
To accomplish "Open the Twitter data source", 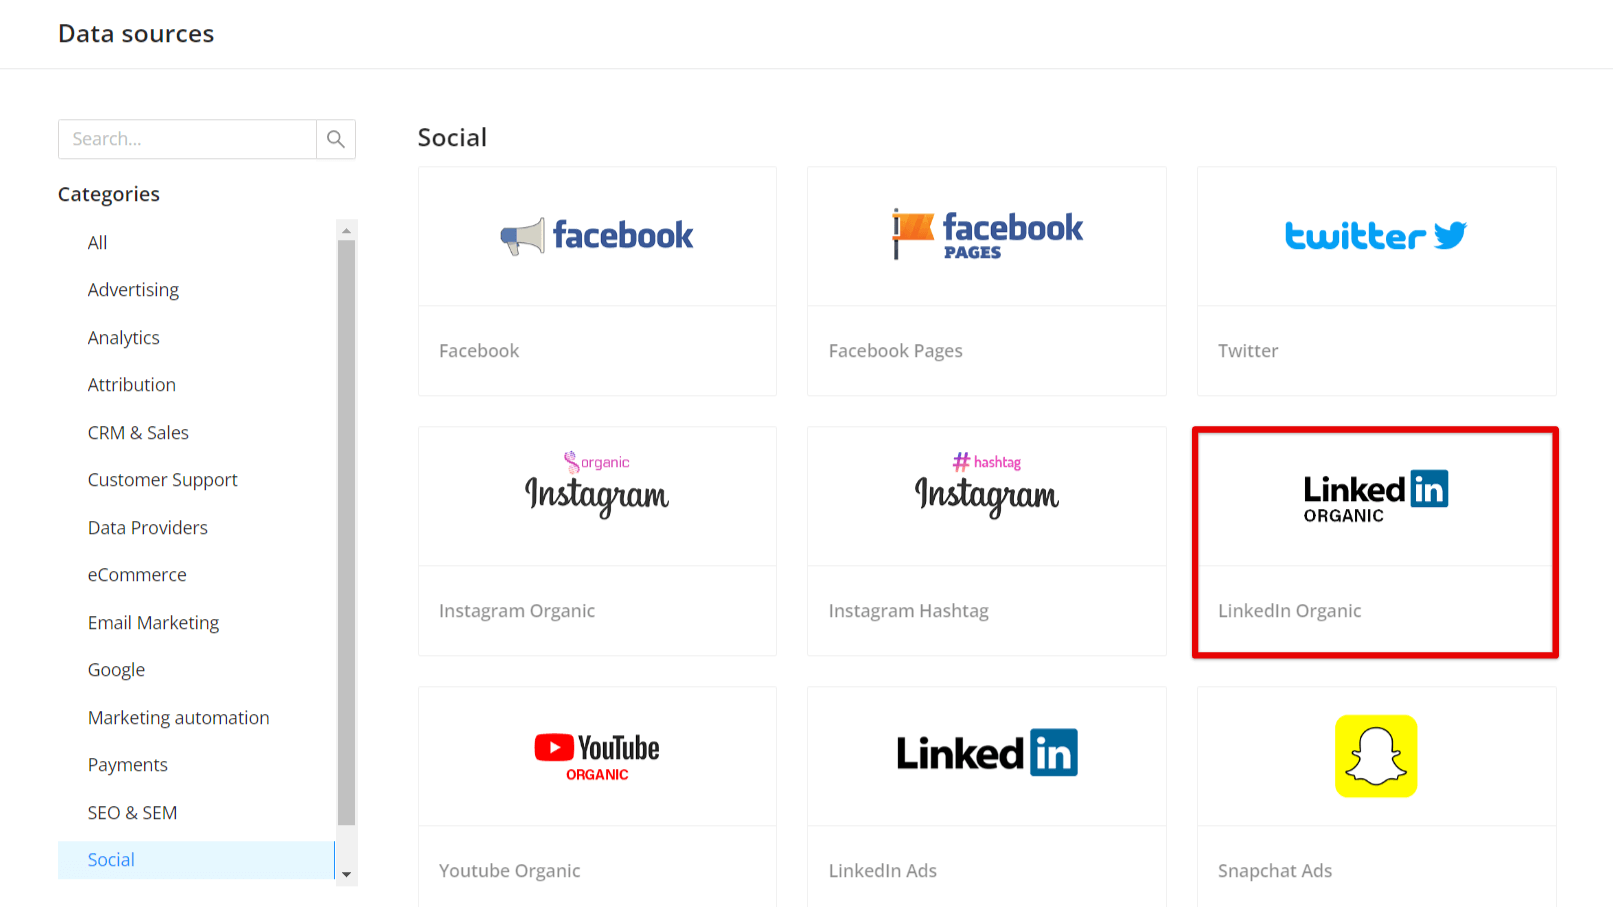I will (1375, 280).
